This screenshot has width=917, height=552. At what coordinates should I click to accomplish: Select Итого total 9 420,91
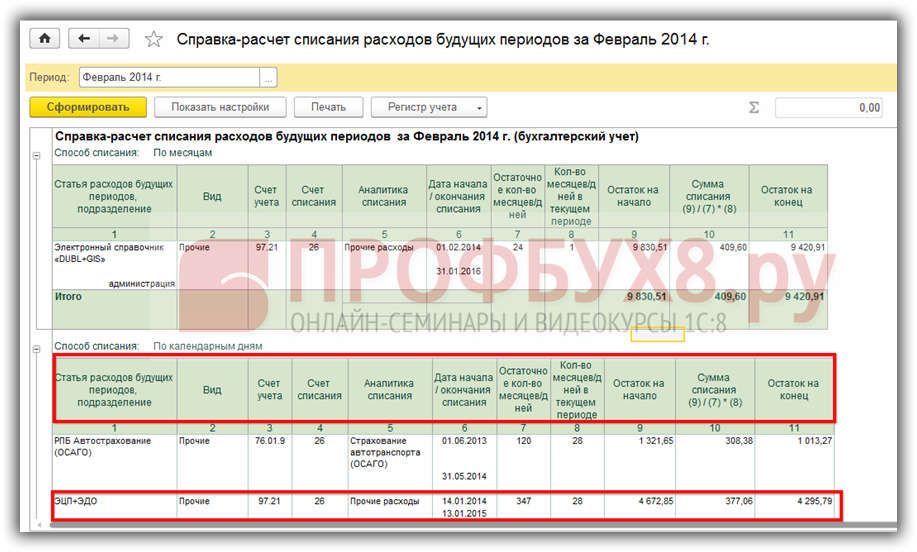pyautogui.click(x=804, y=296)
